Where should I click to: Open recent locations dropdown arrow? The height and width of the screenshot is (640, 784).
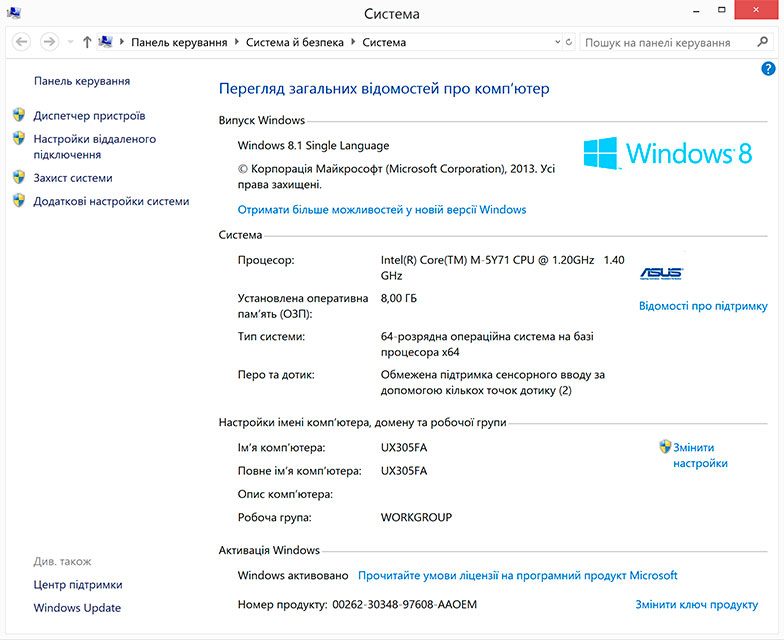(70, 42)
